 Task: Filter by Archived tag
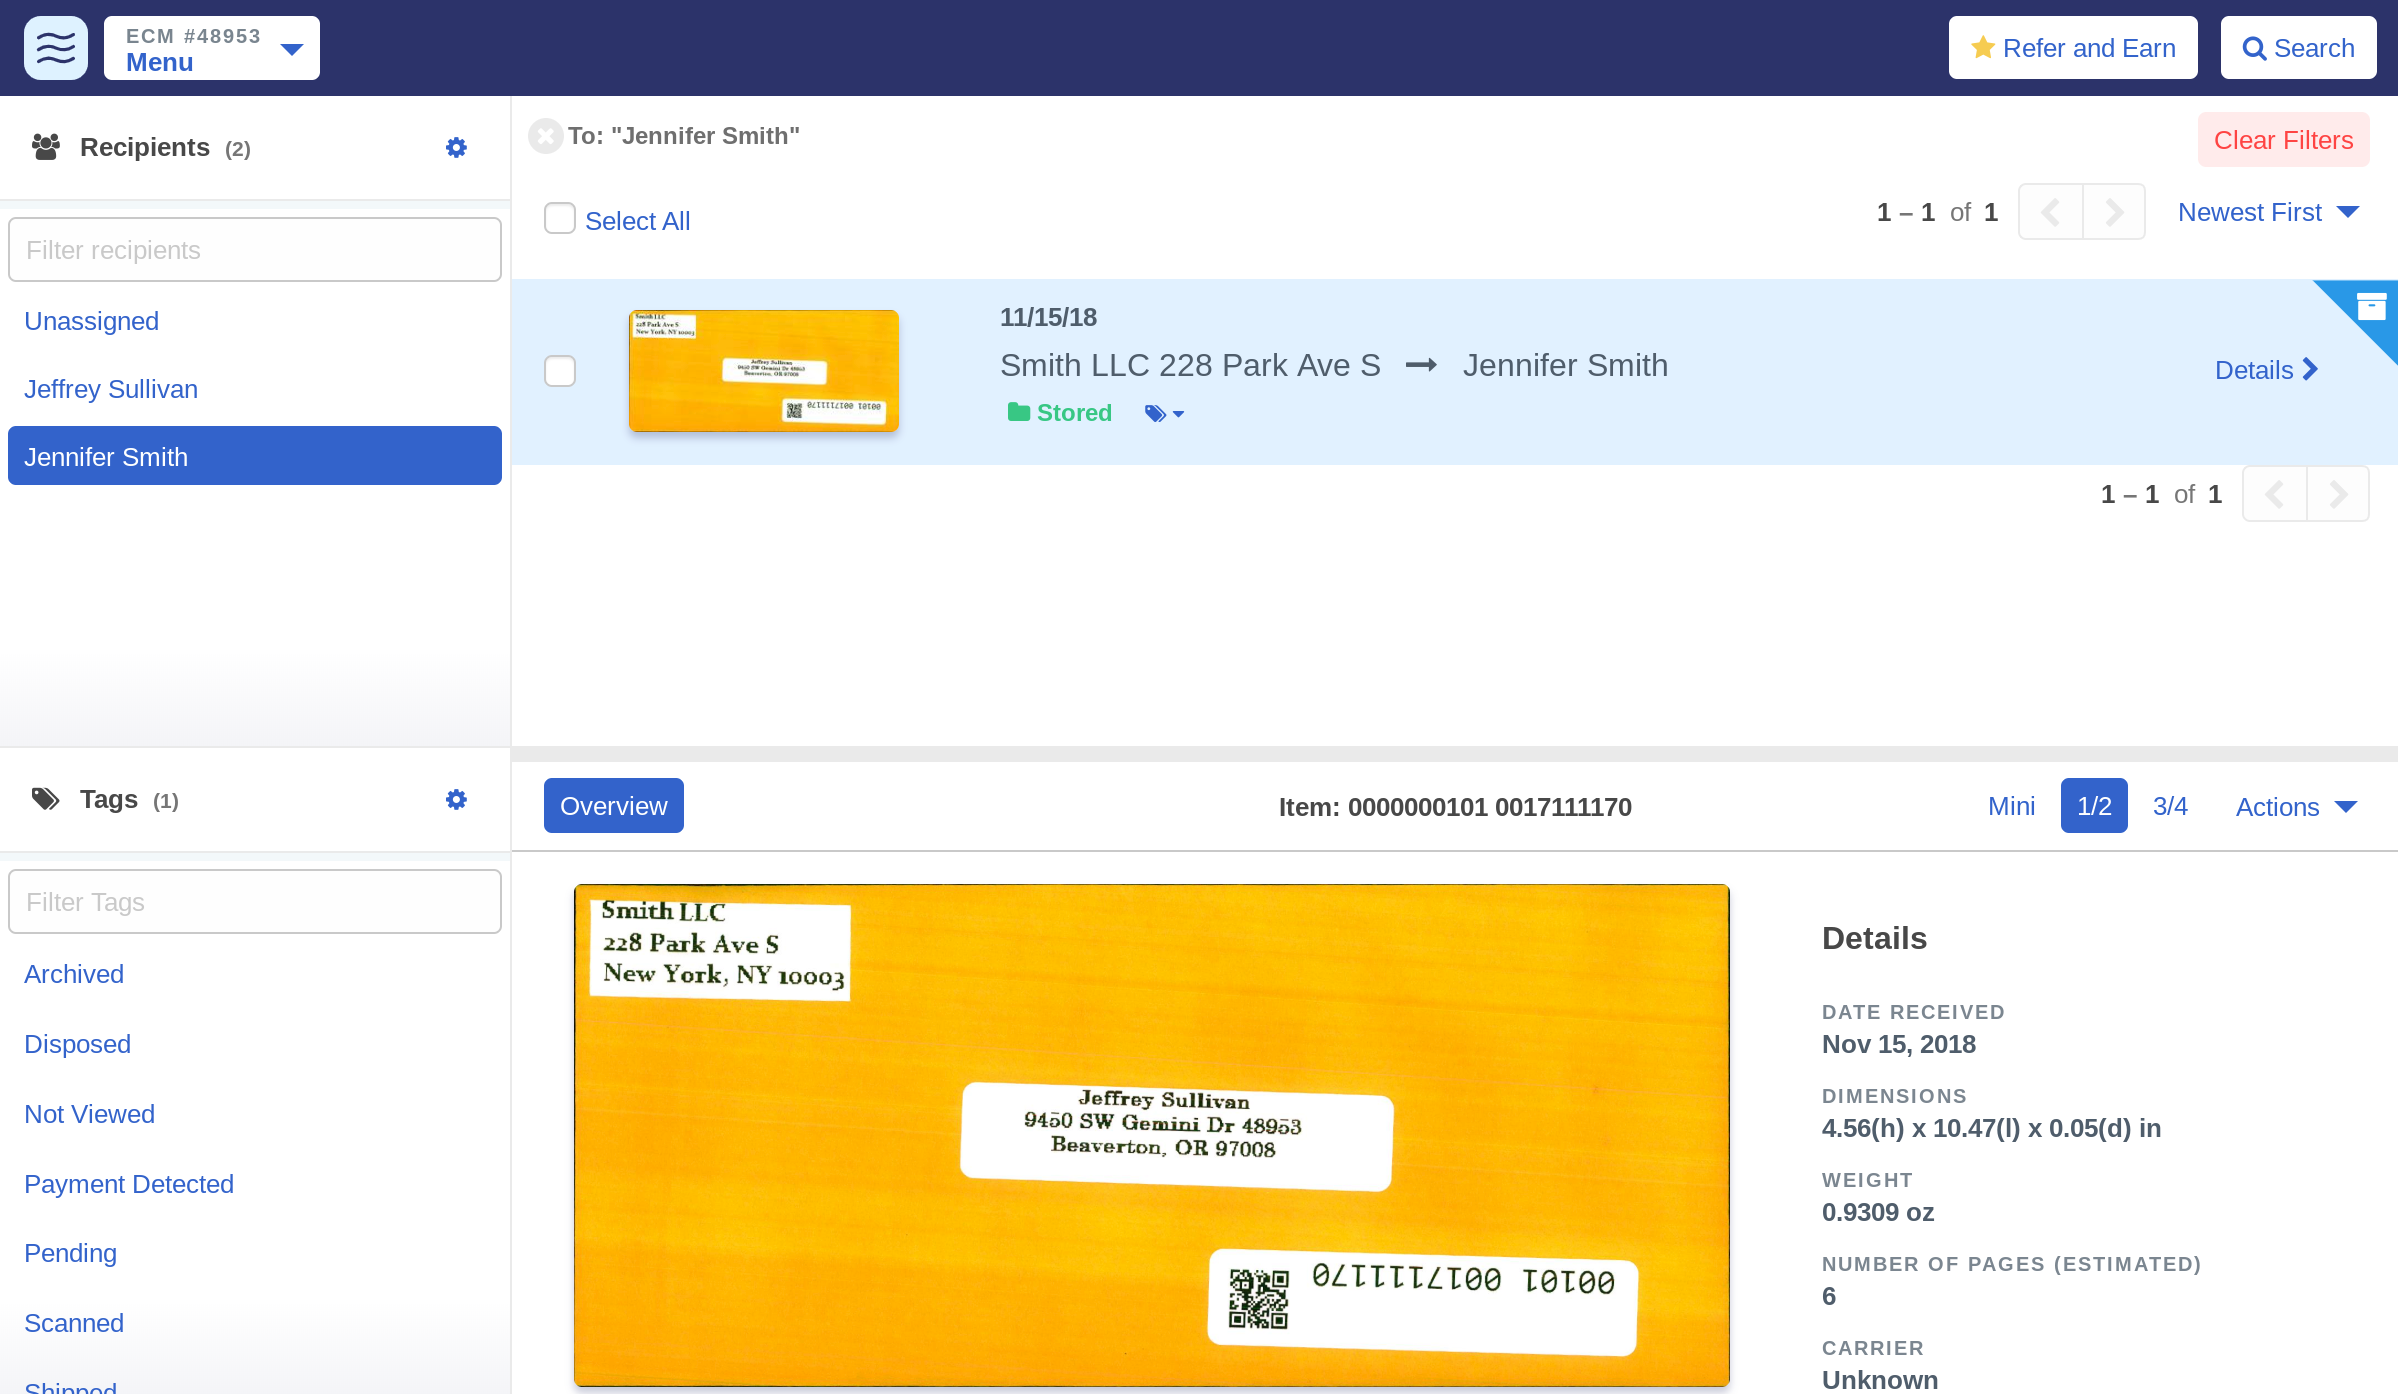click(74, 974)
